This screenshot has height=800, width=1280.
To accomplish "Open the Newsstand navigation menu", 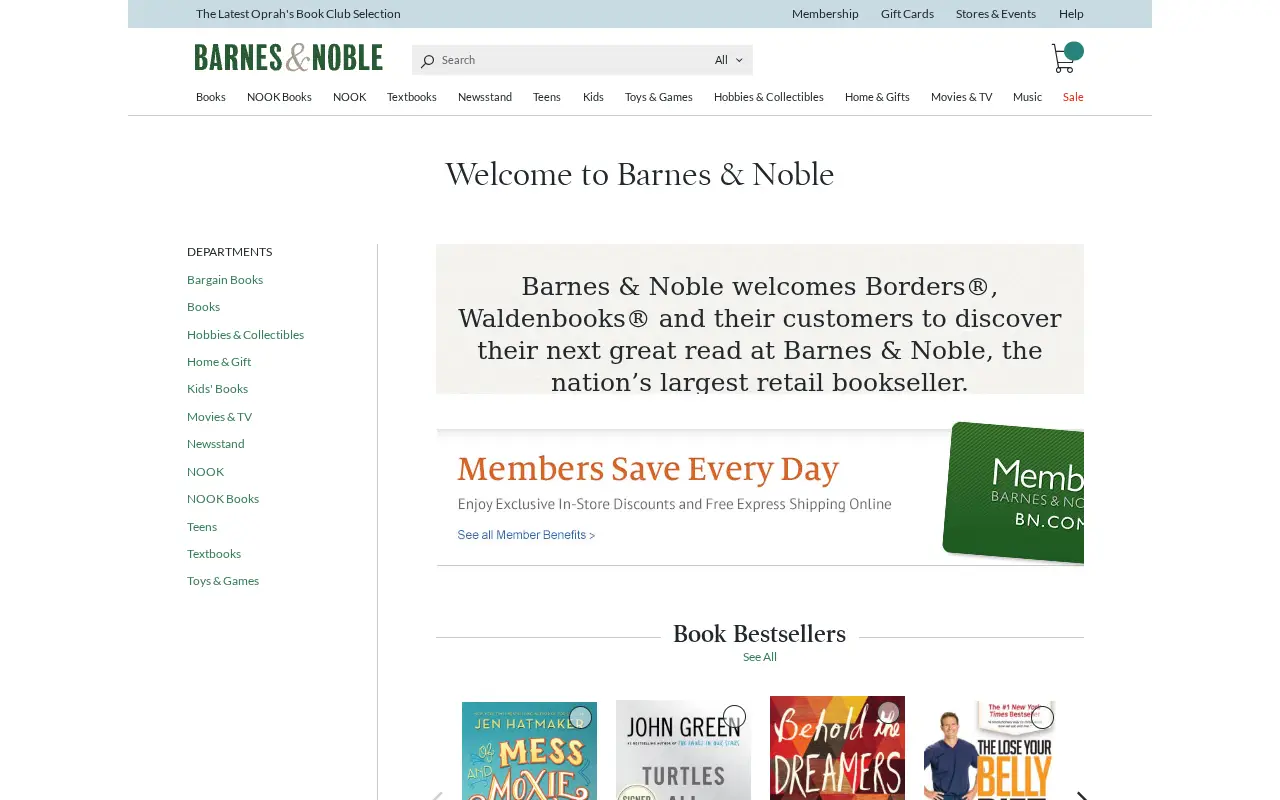I will pyautogui.click(x=485, y=97).
